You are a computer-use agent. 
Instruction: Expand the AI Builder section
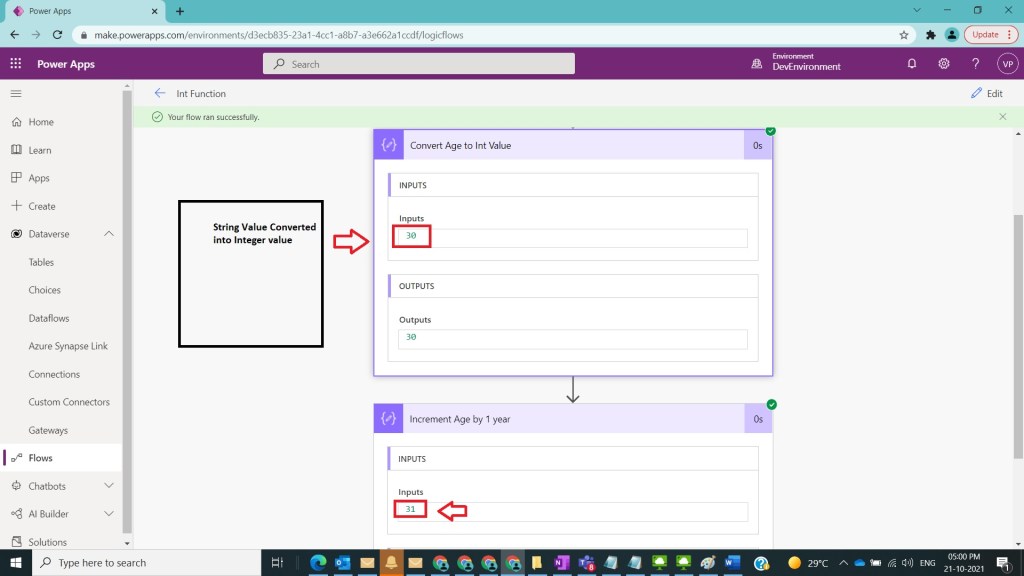pyautogui.click(x=109, y=514)
